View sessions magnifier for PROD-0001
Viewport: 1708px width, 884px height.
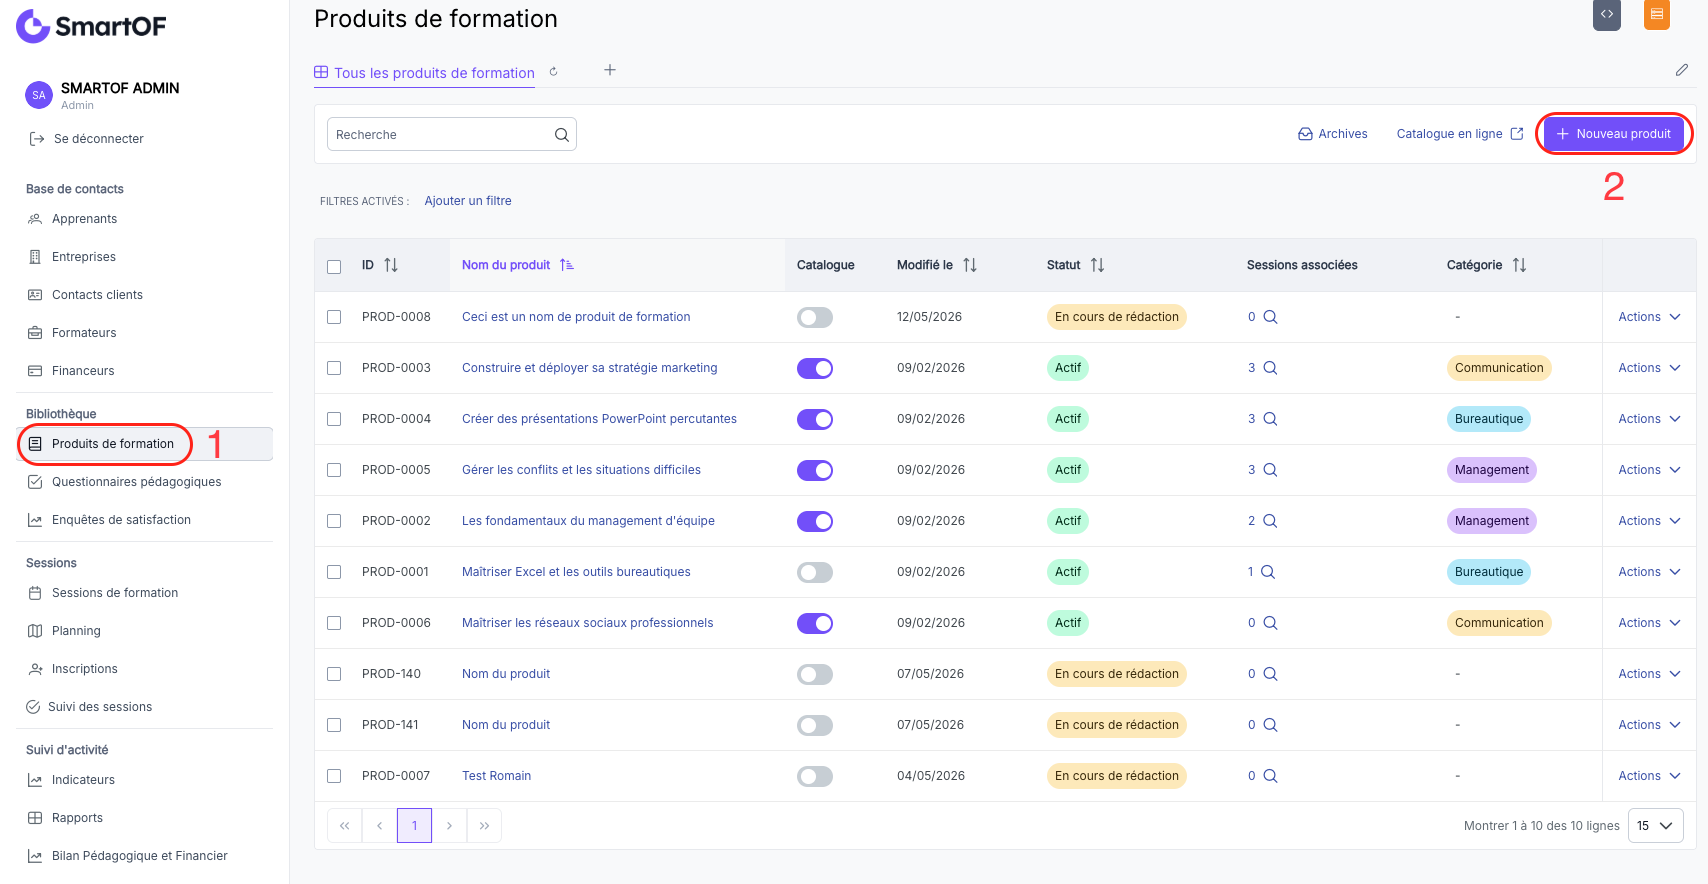point(1268,572)
